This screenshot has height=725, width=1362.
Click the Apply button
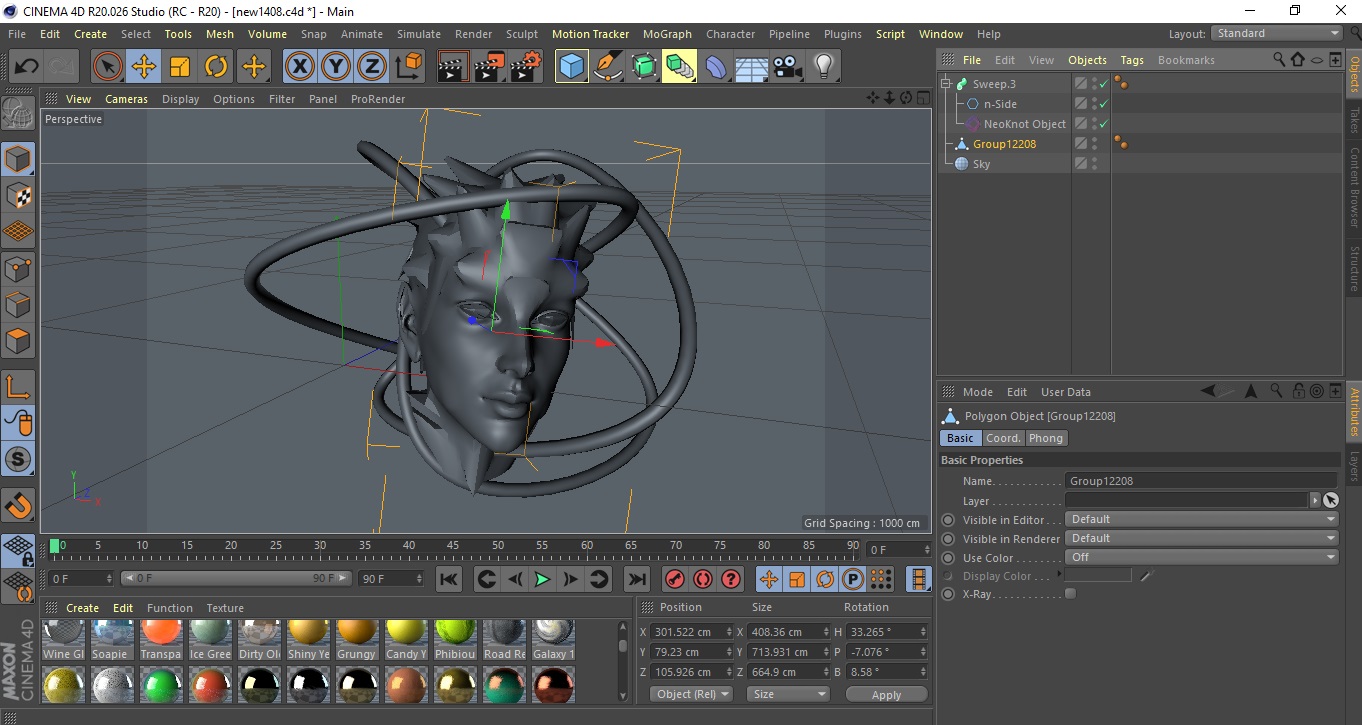point(886,695)
